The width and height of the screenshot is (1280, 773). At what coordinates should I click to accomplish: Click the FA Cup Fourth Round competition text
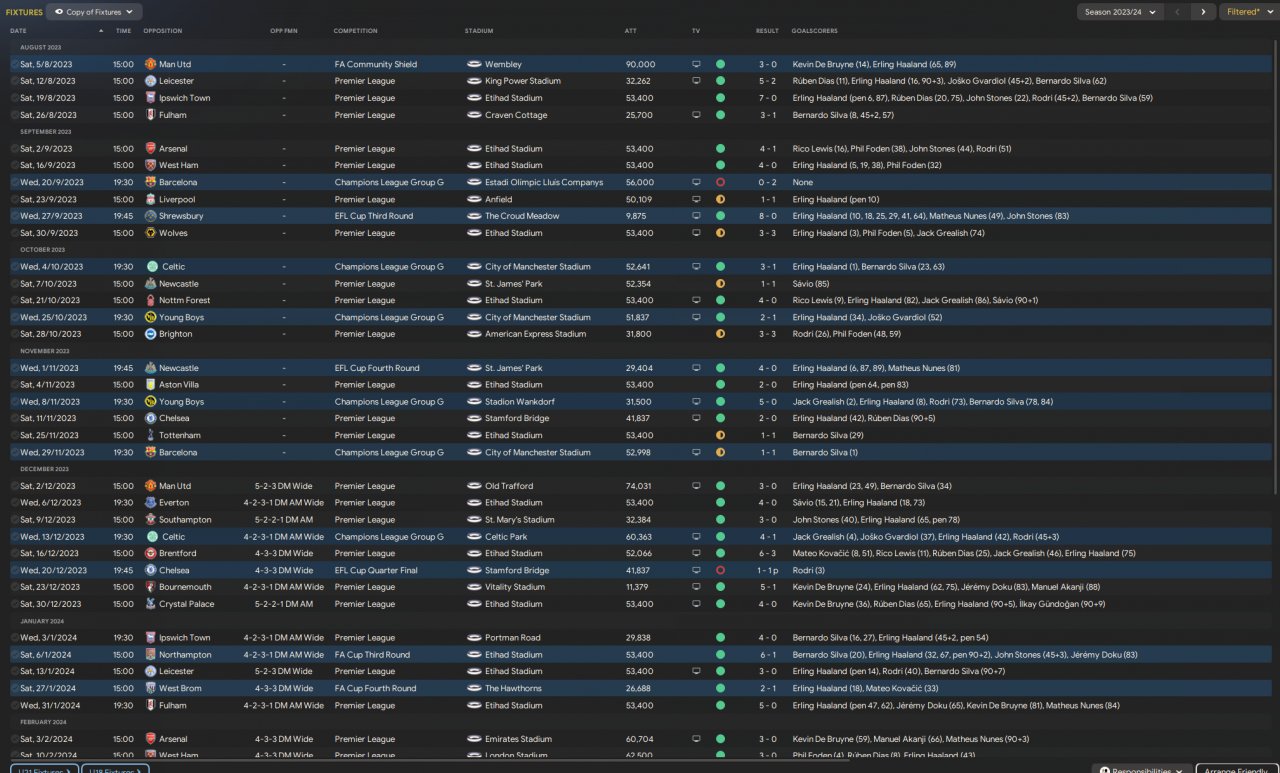375,688
